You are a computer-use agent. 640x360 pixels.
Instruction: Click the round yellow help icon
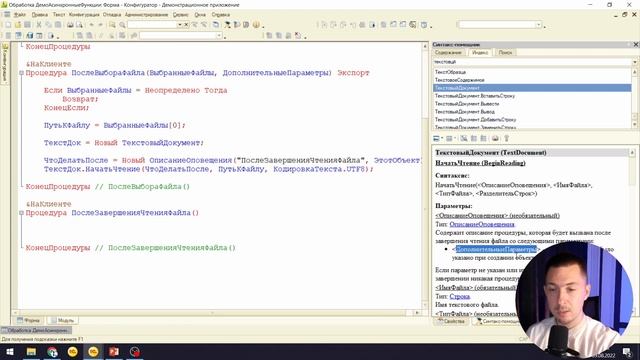[x=256, y=25]
